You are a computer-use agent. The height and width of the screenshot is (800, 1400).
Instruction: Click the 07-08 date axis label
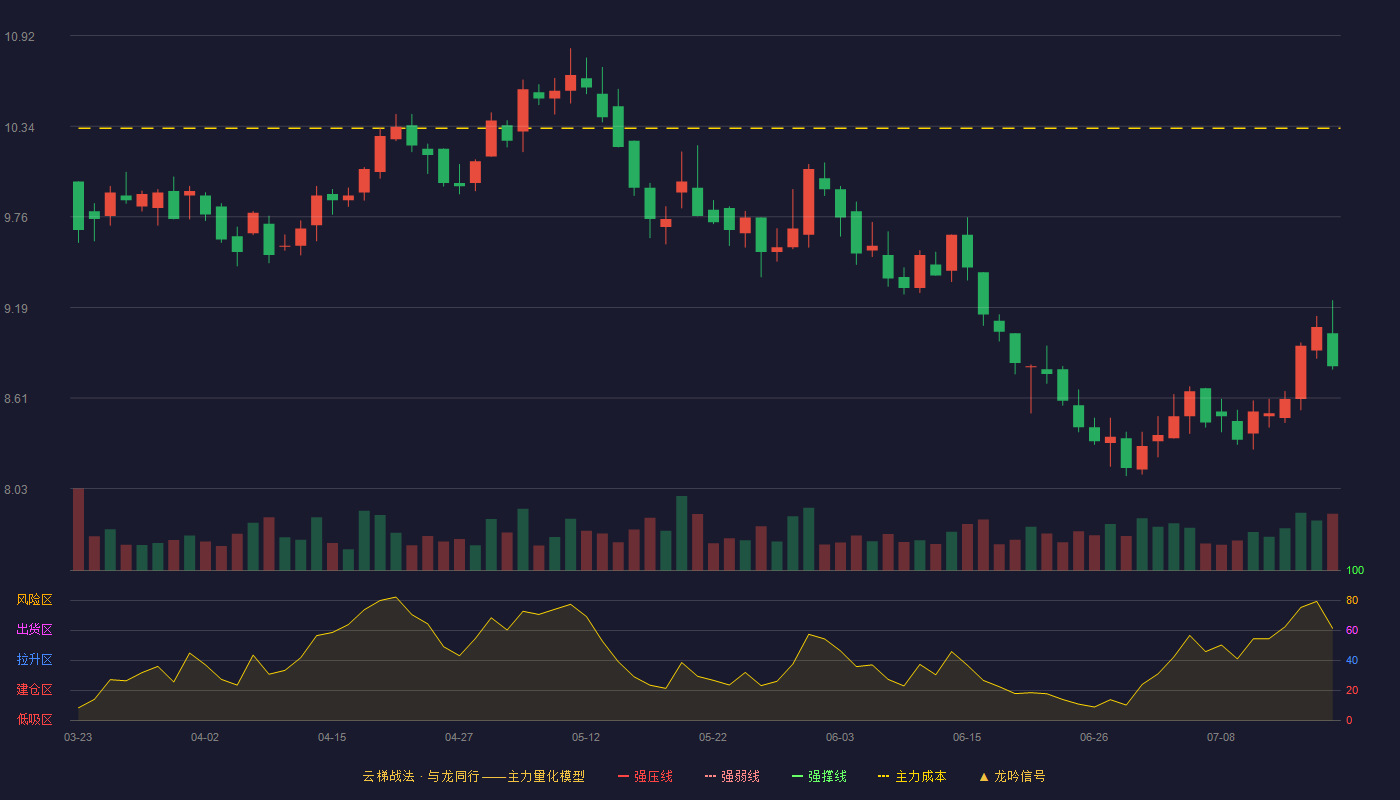pyautogui.click(x=1221, y=737)
